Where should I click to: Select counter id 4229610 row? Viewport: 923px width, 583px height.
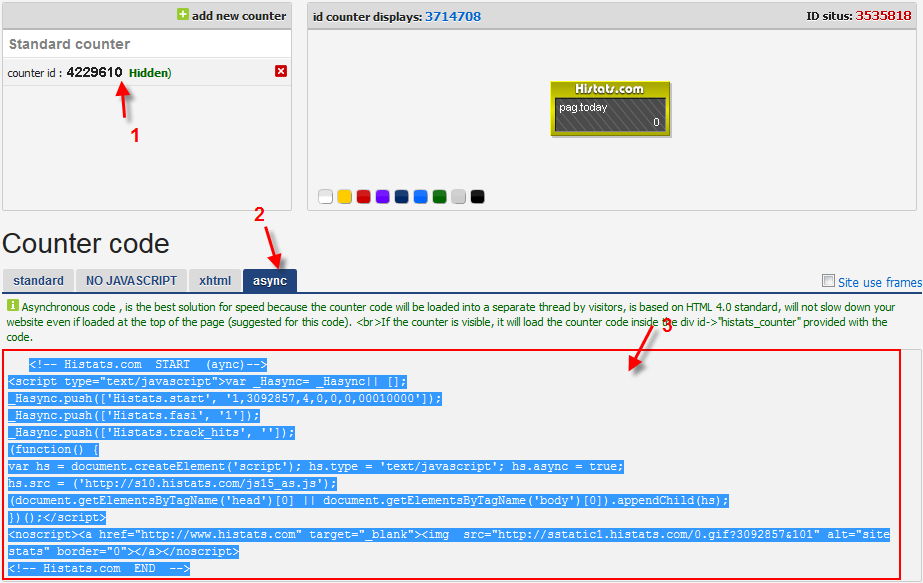pyautogui.click(x=147, y=72)
